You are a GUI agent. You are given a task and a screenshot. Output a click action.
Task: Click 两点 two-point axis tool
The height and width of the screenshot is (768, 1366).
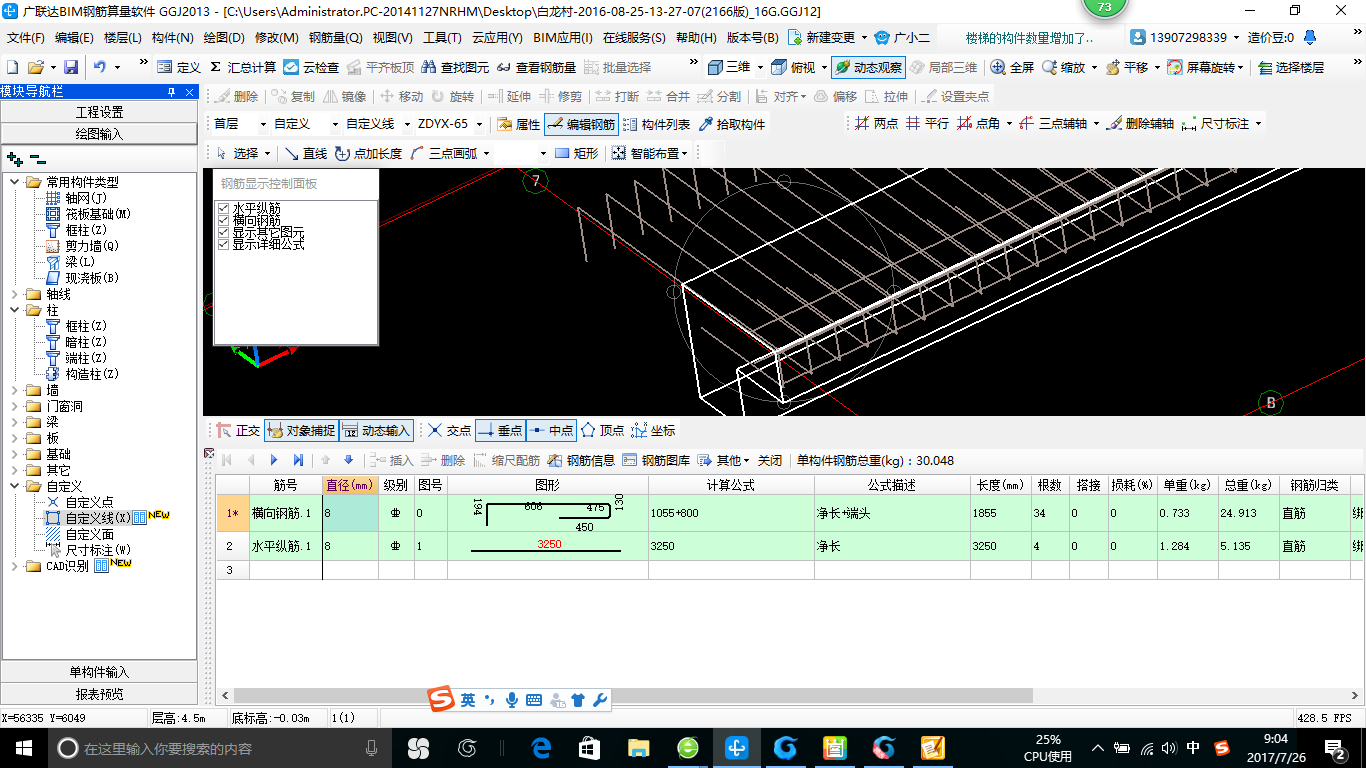[877, 124]
